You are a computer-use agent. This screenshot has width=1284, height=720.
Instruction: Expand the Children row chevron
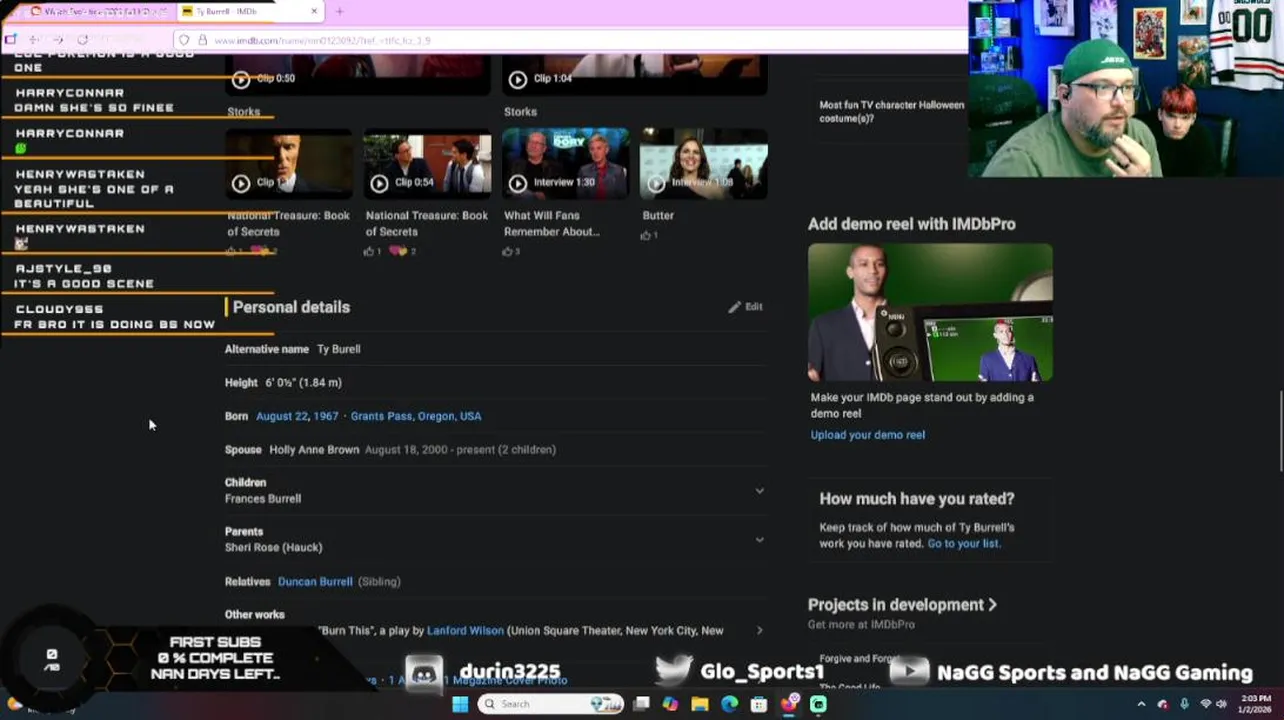[x=759, y=491]
